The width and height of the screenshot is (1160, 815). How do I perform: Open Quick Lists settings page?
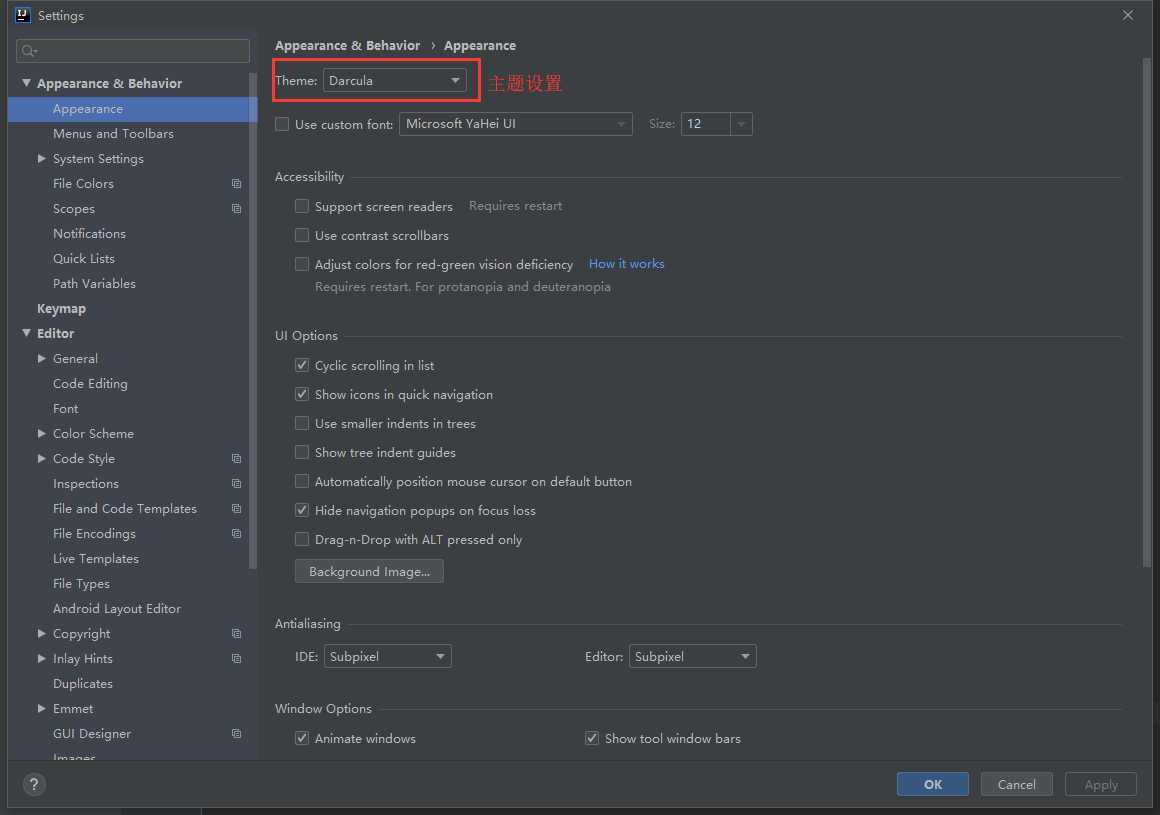[84, 259]
